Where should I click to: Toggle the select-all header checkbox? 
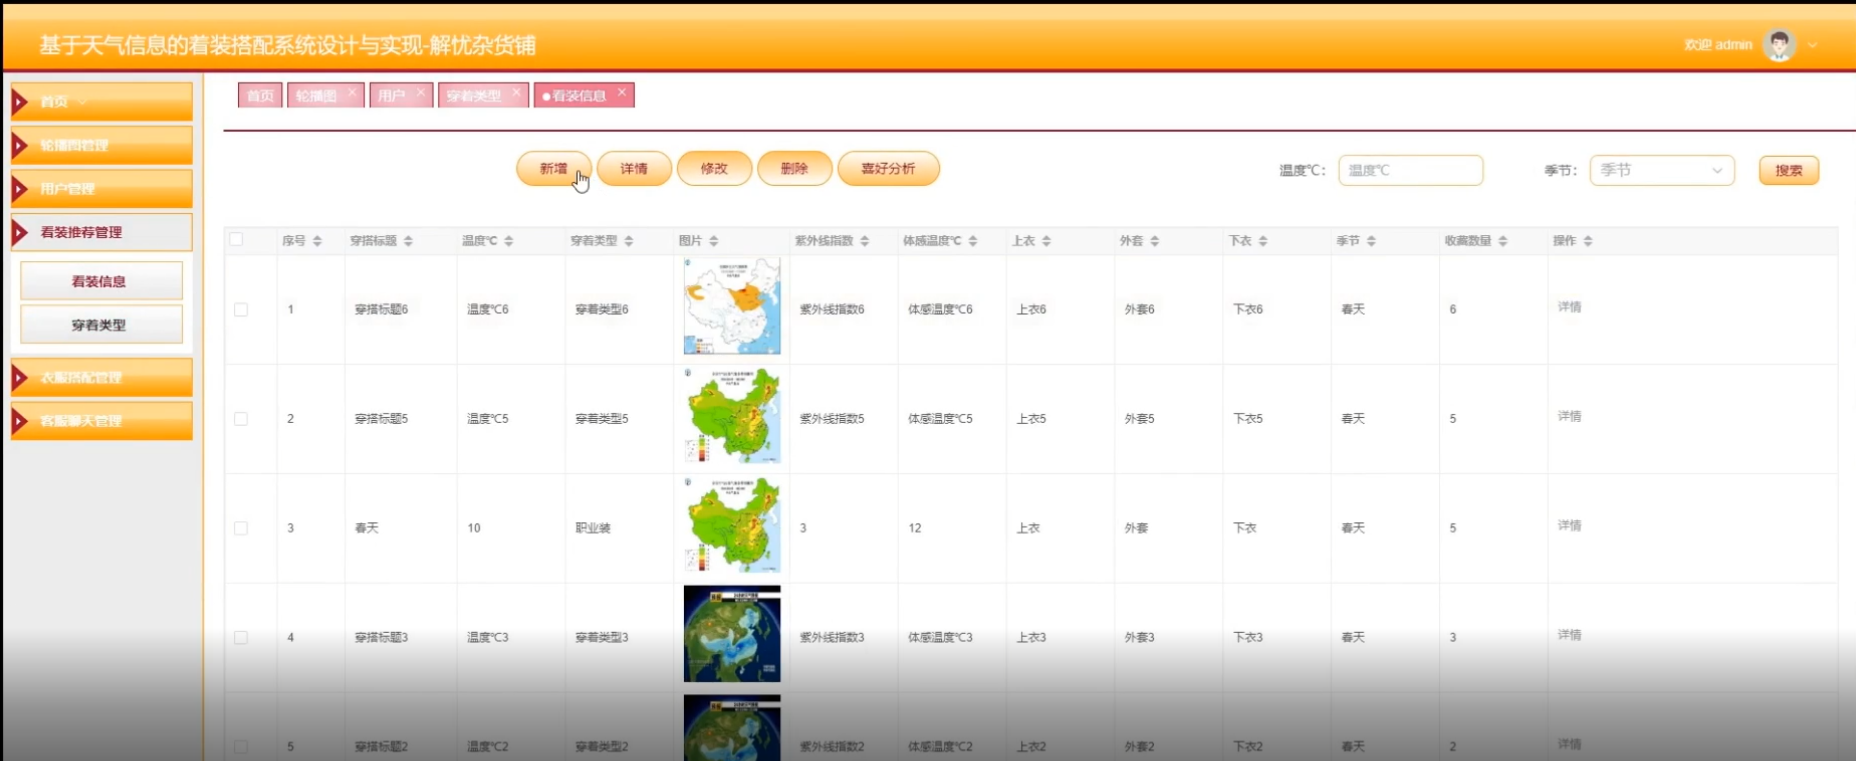coord(236,240)
